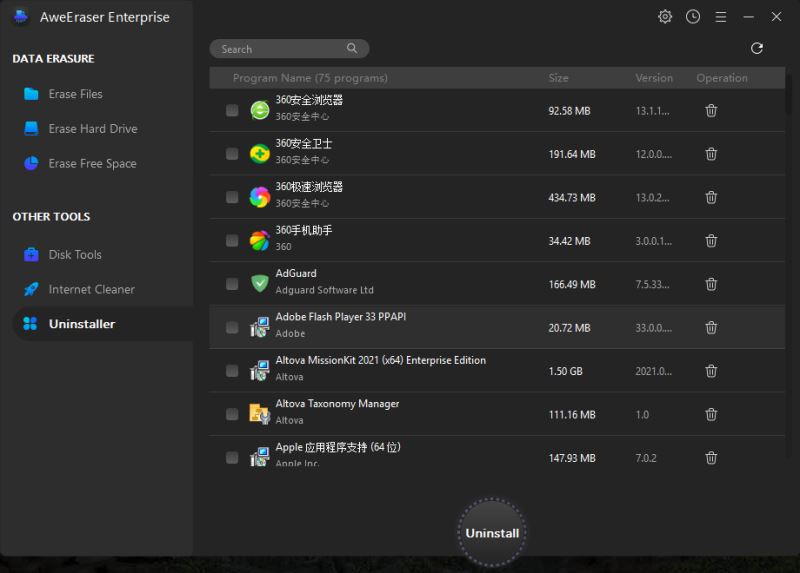800x573 pixels.
Task: Click the 434.73 MB size value
Action: [x=572, y=197]
